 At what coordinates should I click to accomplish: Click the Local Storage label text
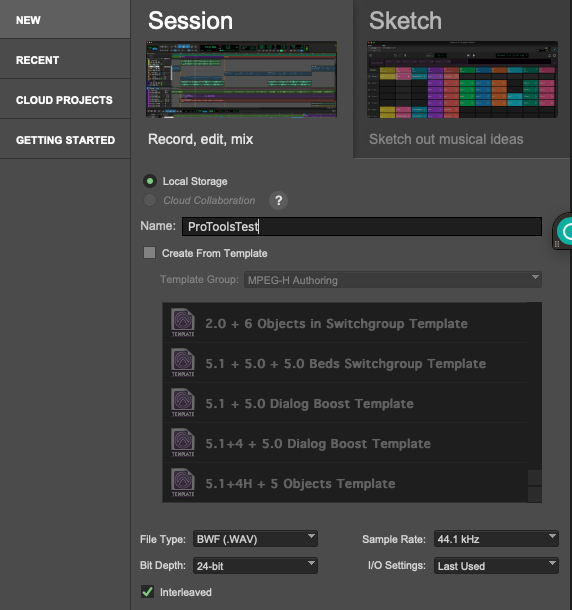pos(195,181)
